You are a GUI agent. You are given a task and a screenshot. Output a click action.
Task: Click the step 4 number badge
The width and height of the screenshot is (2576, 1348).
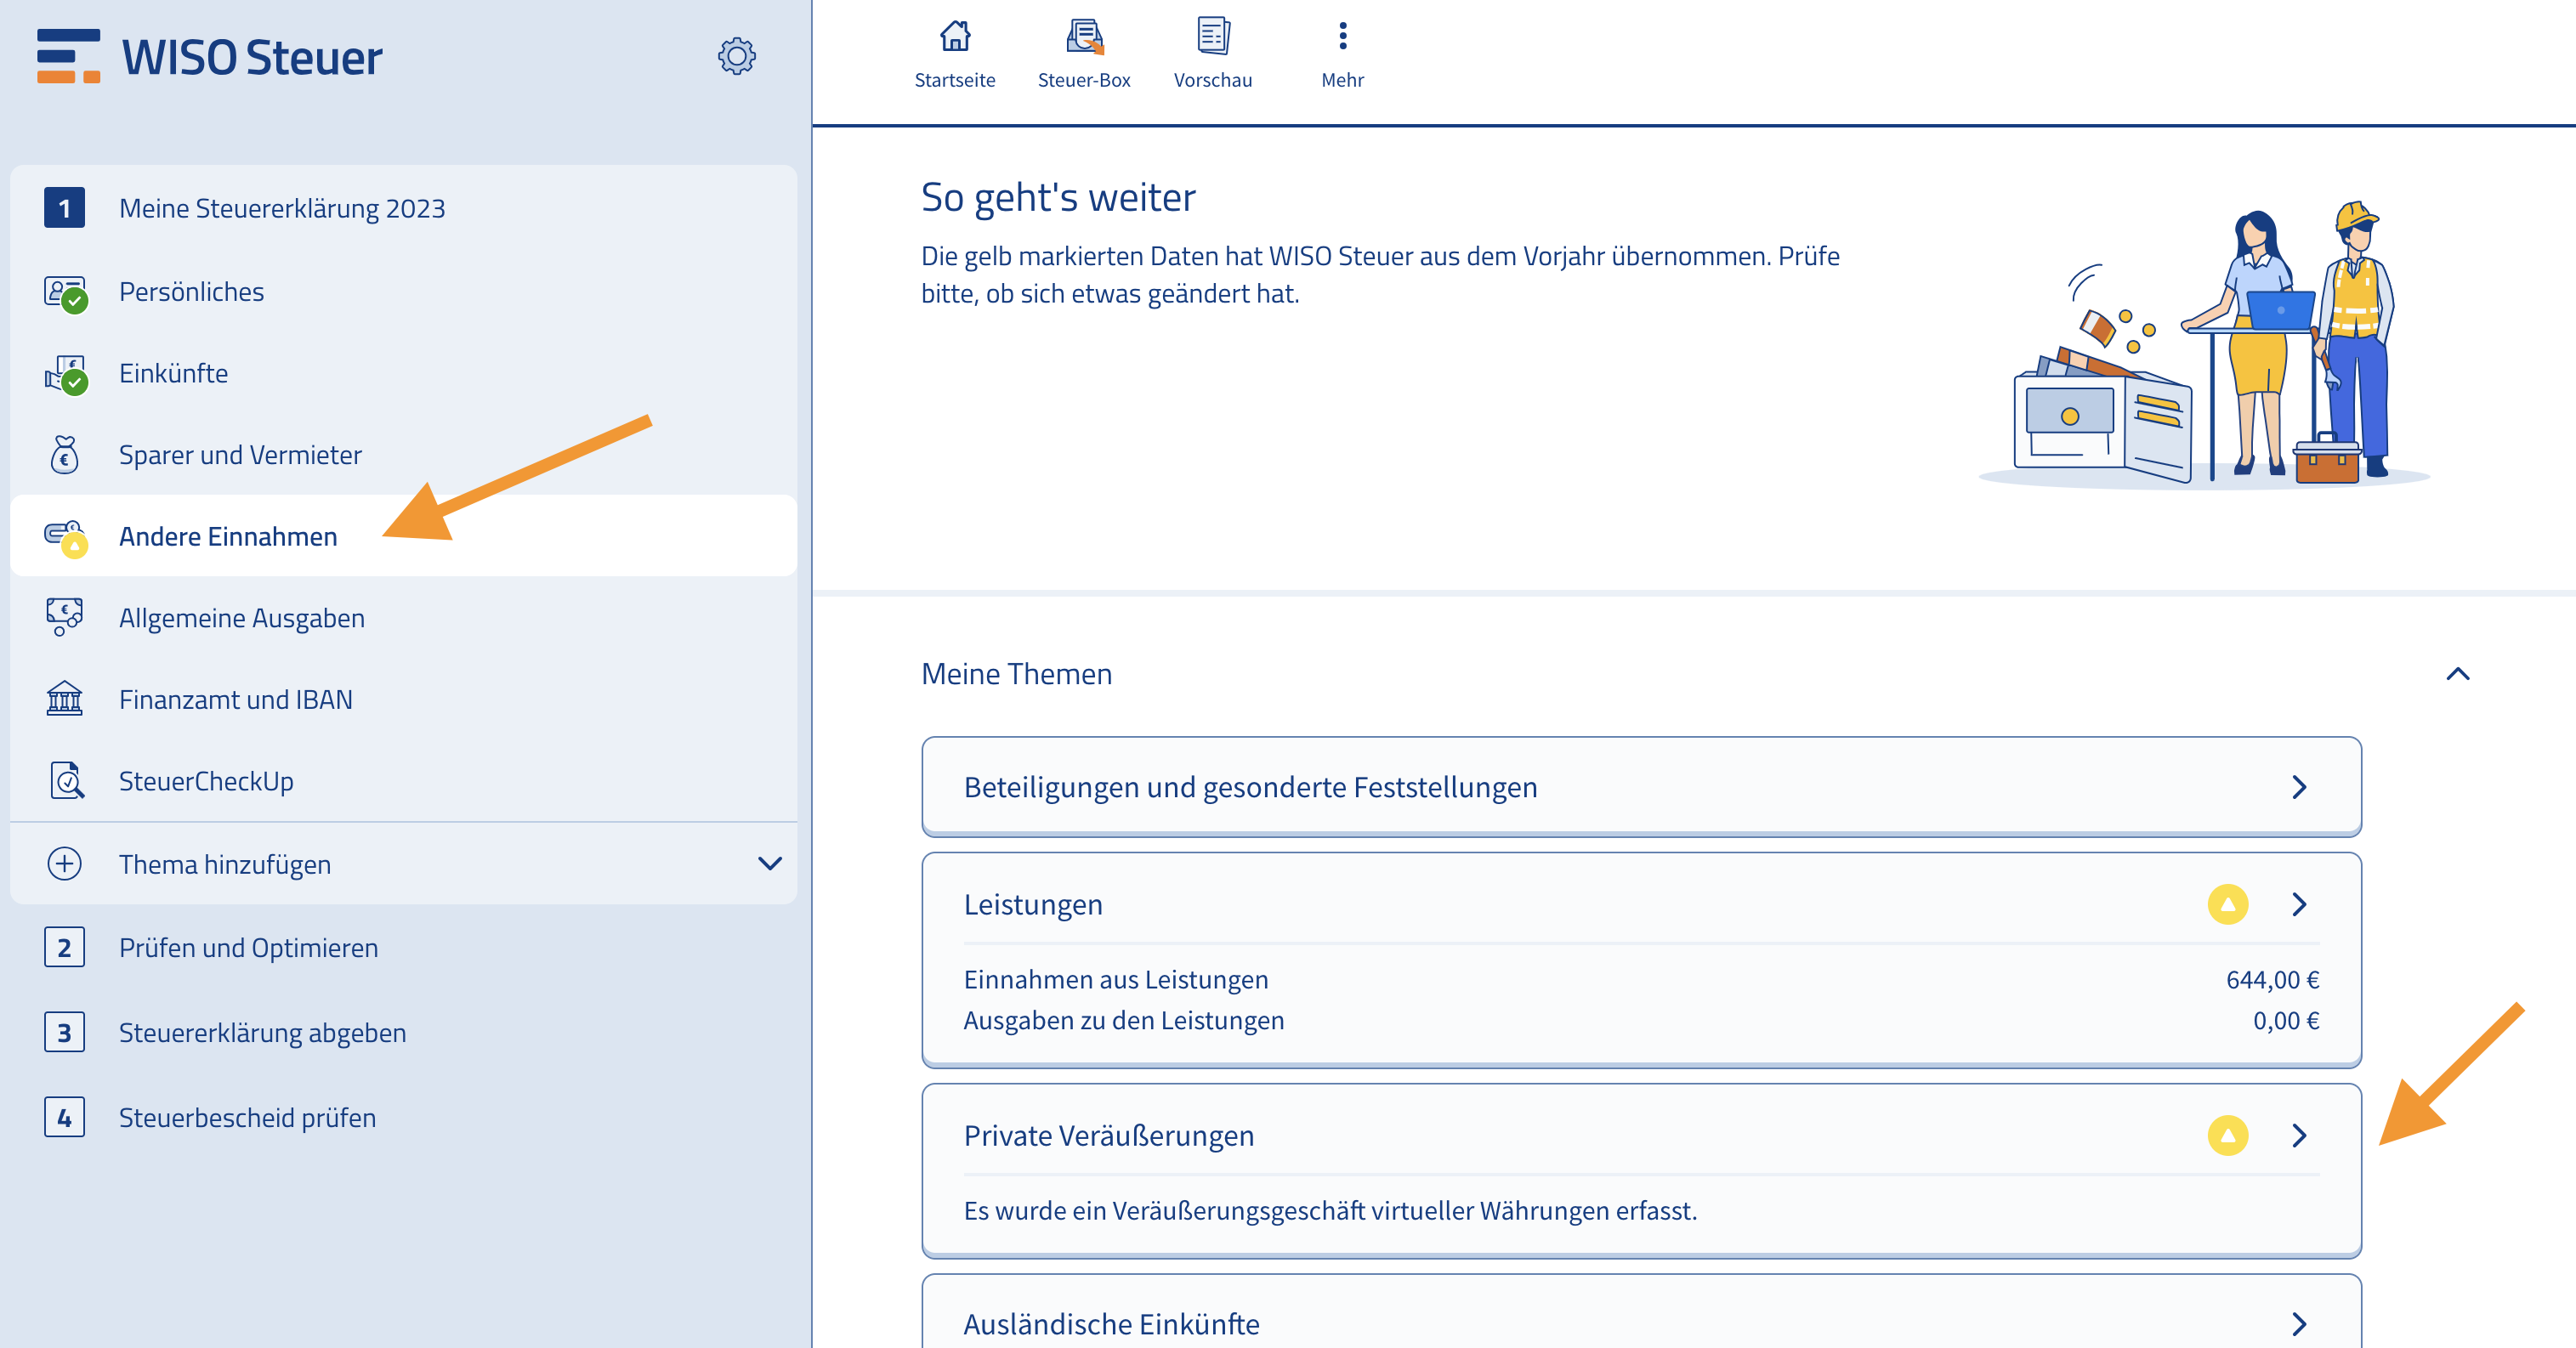(x=65, y=1117)
